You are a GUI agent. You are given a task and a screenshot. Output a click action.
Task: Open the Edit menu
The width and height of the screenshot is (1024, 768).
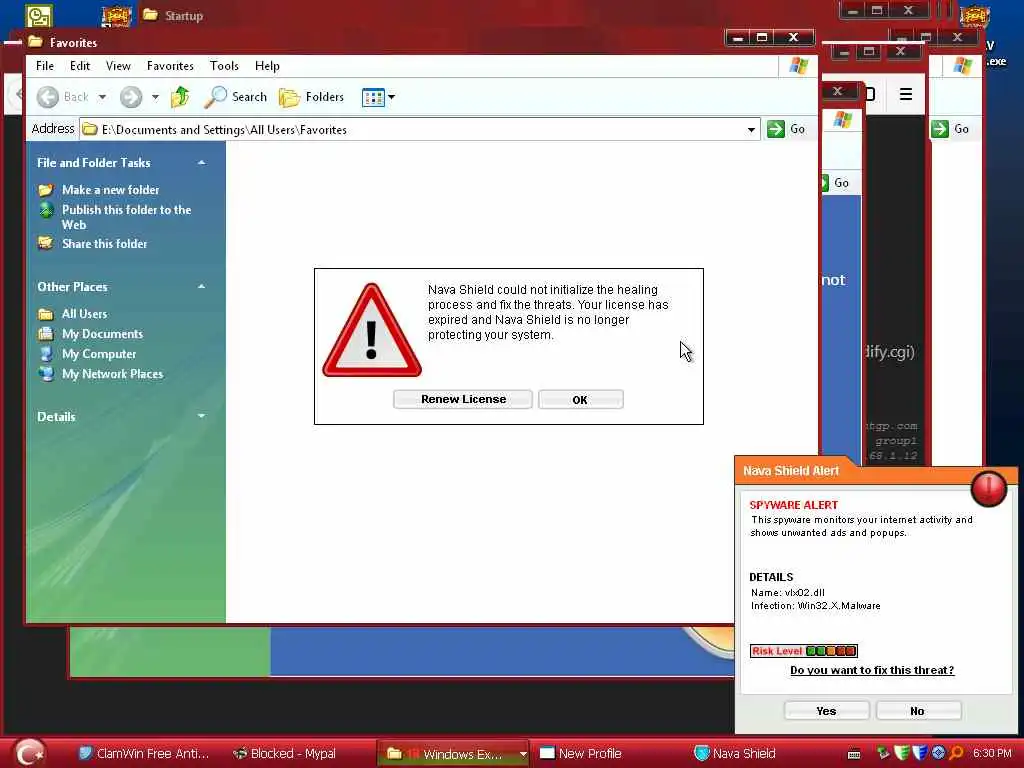[x=80, y=65]
